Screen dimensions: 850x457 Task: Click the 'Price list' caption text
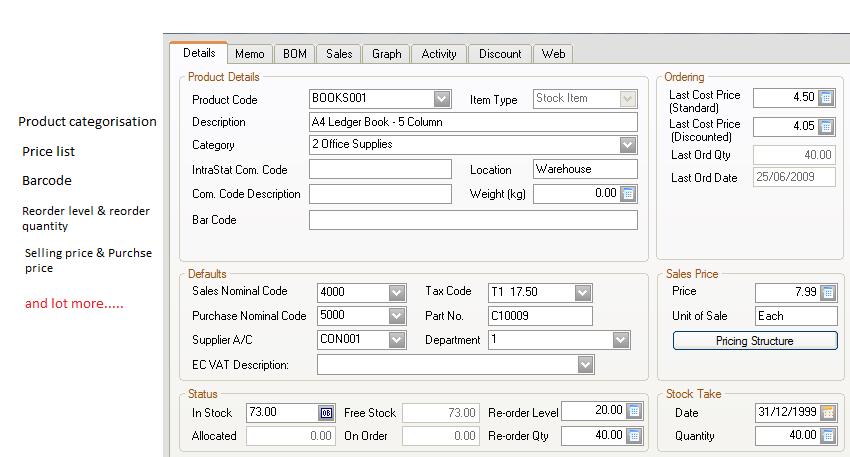click(x=48, y=152)
